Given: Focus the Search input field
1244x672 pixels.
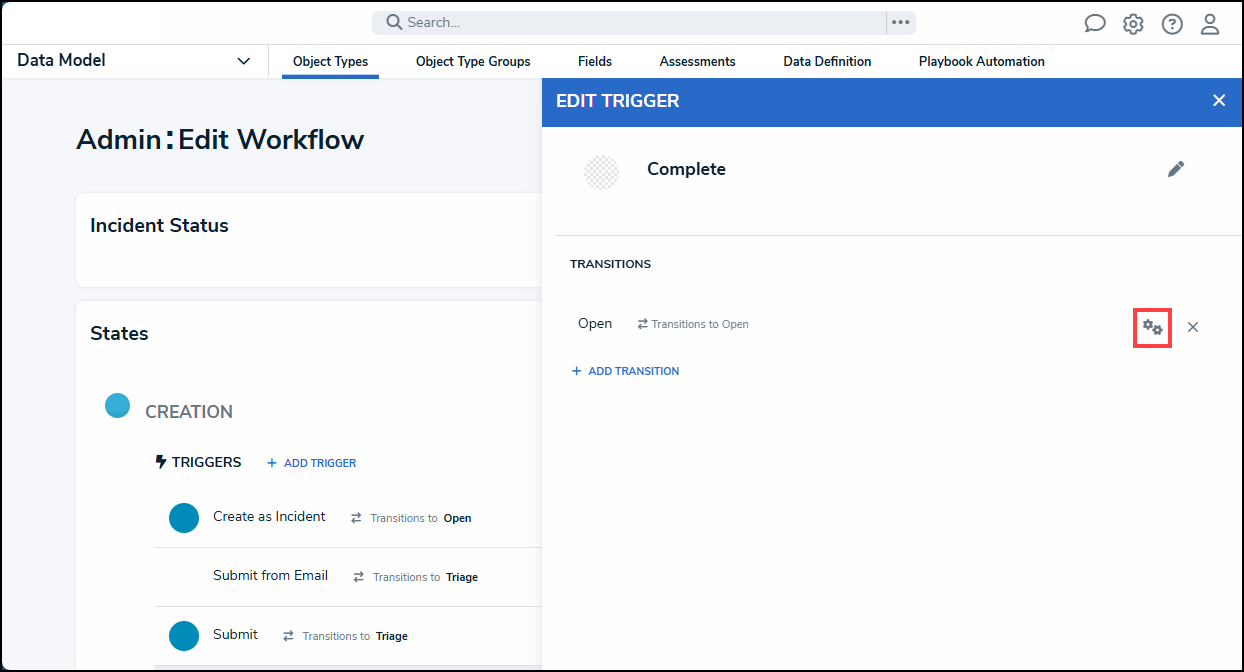Looking at the screenshot, I should (x=628, y=22).
